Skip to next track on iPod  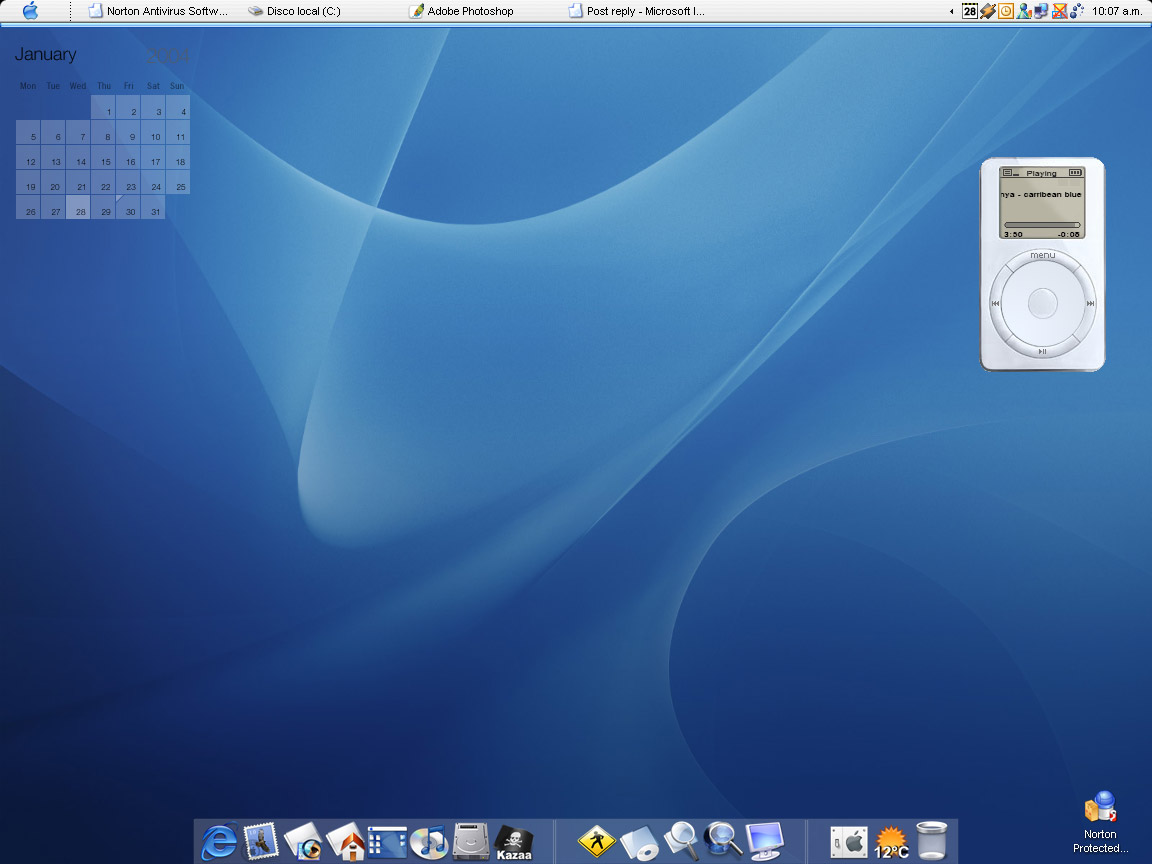pyautogui.click(x=1090, y=303)
